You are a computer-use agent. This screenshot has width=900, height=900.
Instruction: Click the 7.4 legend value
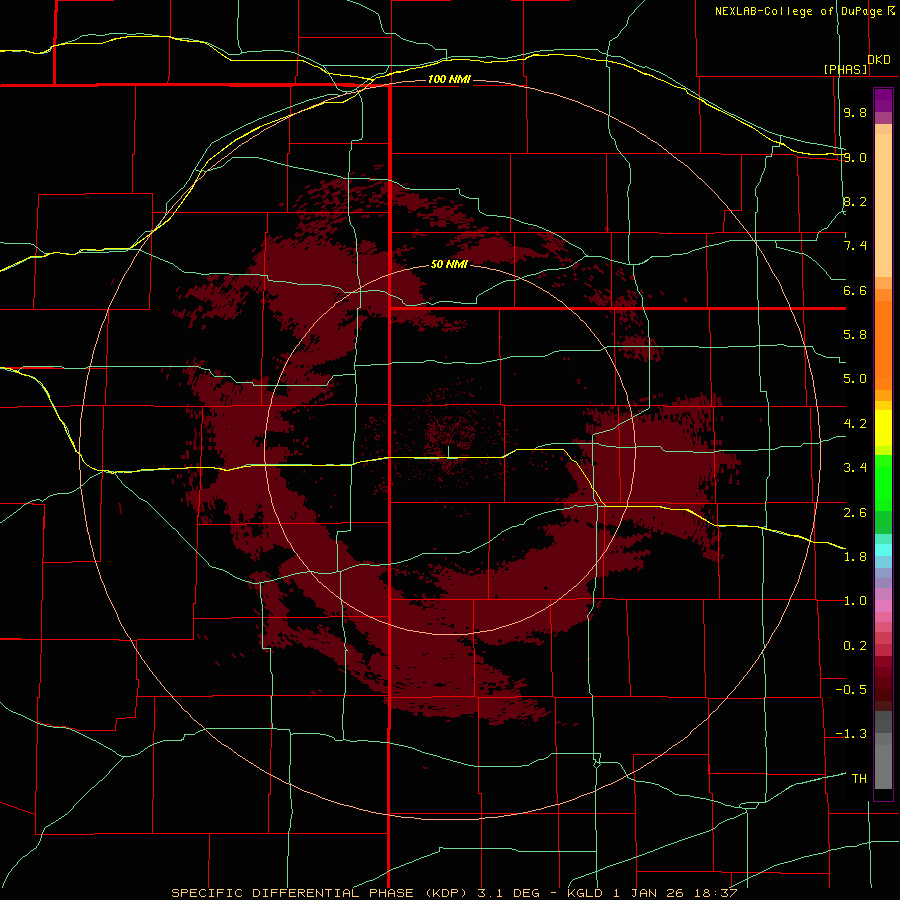[x=855, y=246]
